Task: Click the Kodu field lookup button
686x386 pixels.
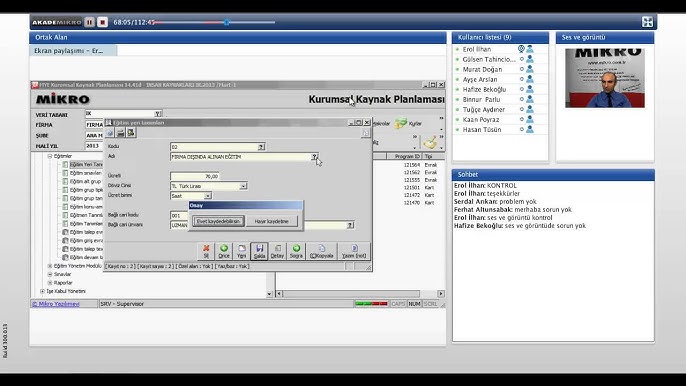Action: click(261, 147)
